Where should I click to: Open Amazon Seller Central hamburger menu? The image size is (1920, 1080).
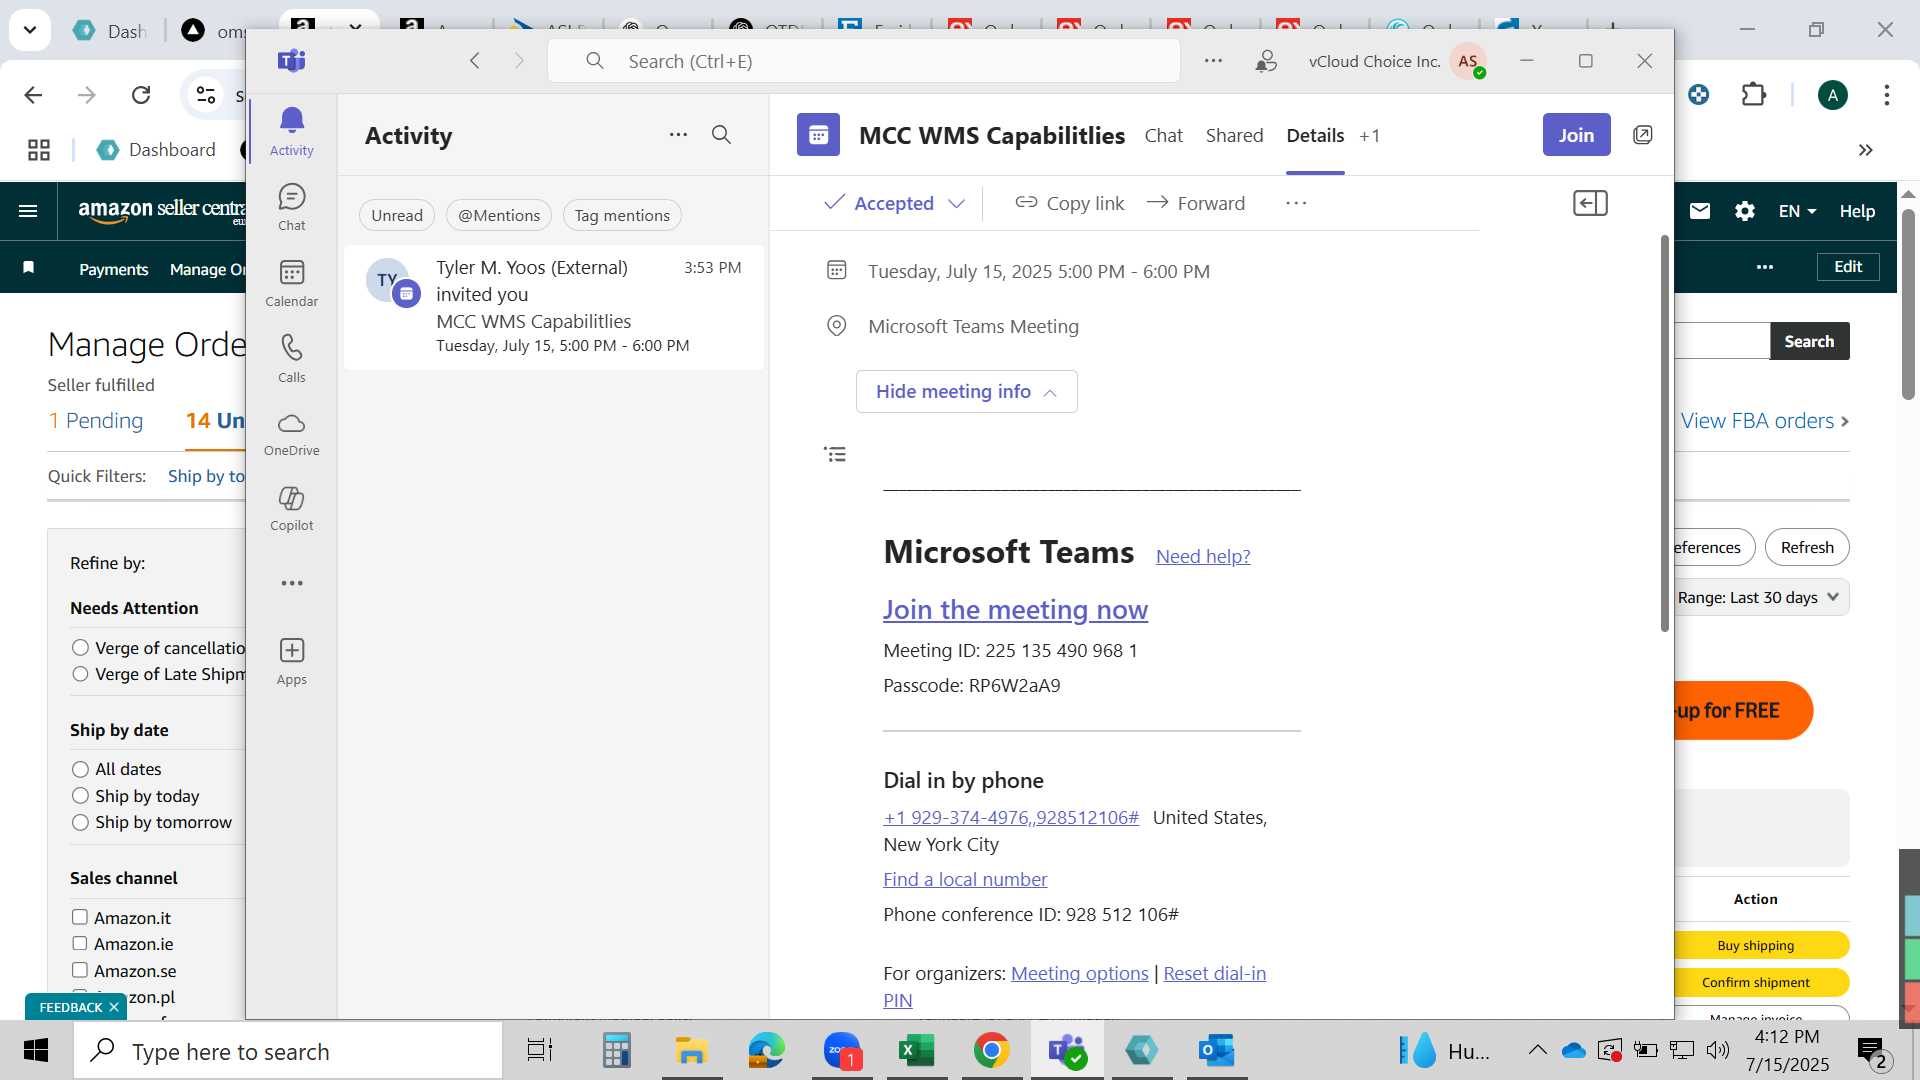[28, 211]
